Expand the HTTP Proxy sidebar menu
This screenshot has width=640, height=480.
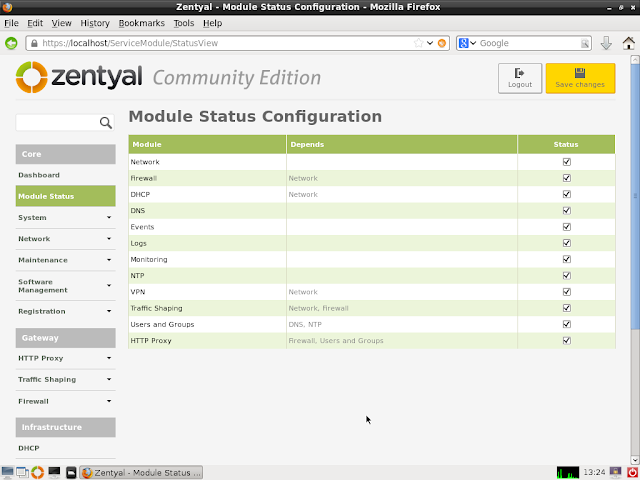(65, 358)
